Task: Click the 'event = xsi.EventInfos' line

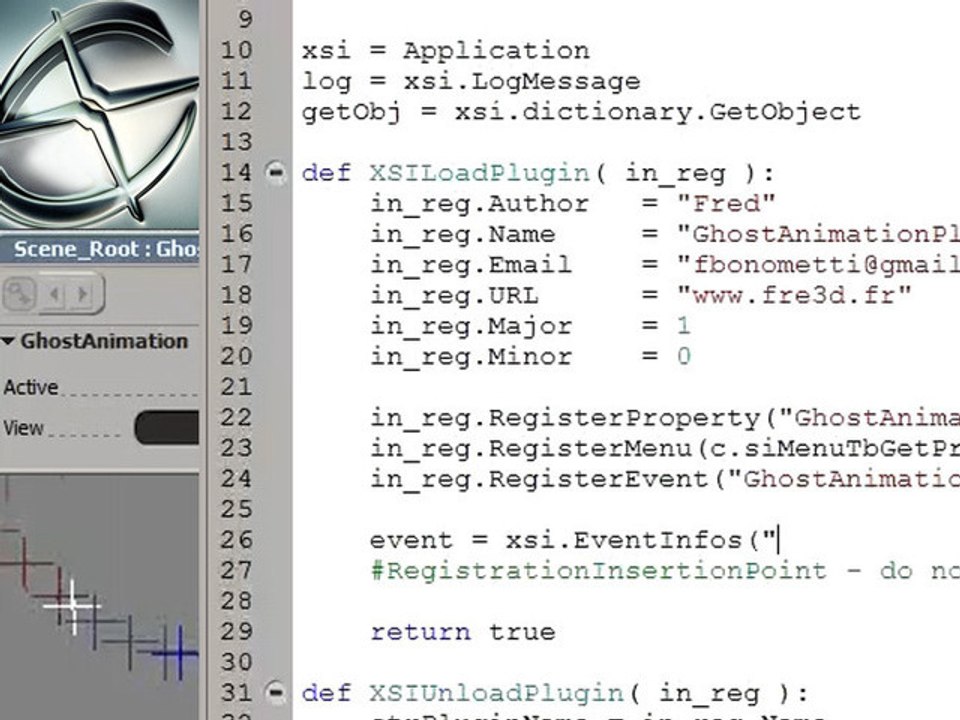Action: pyautogui.click(x=573, y=541)
